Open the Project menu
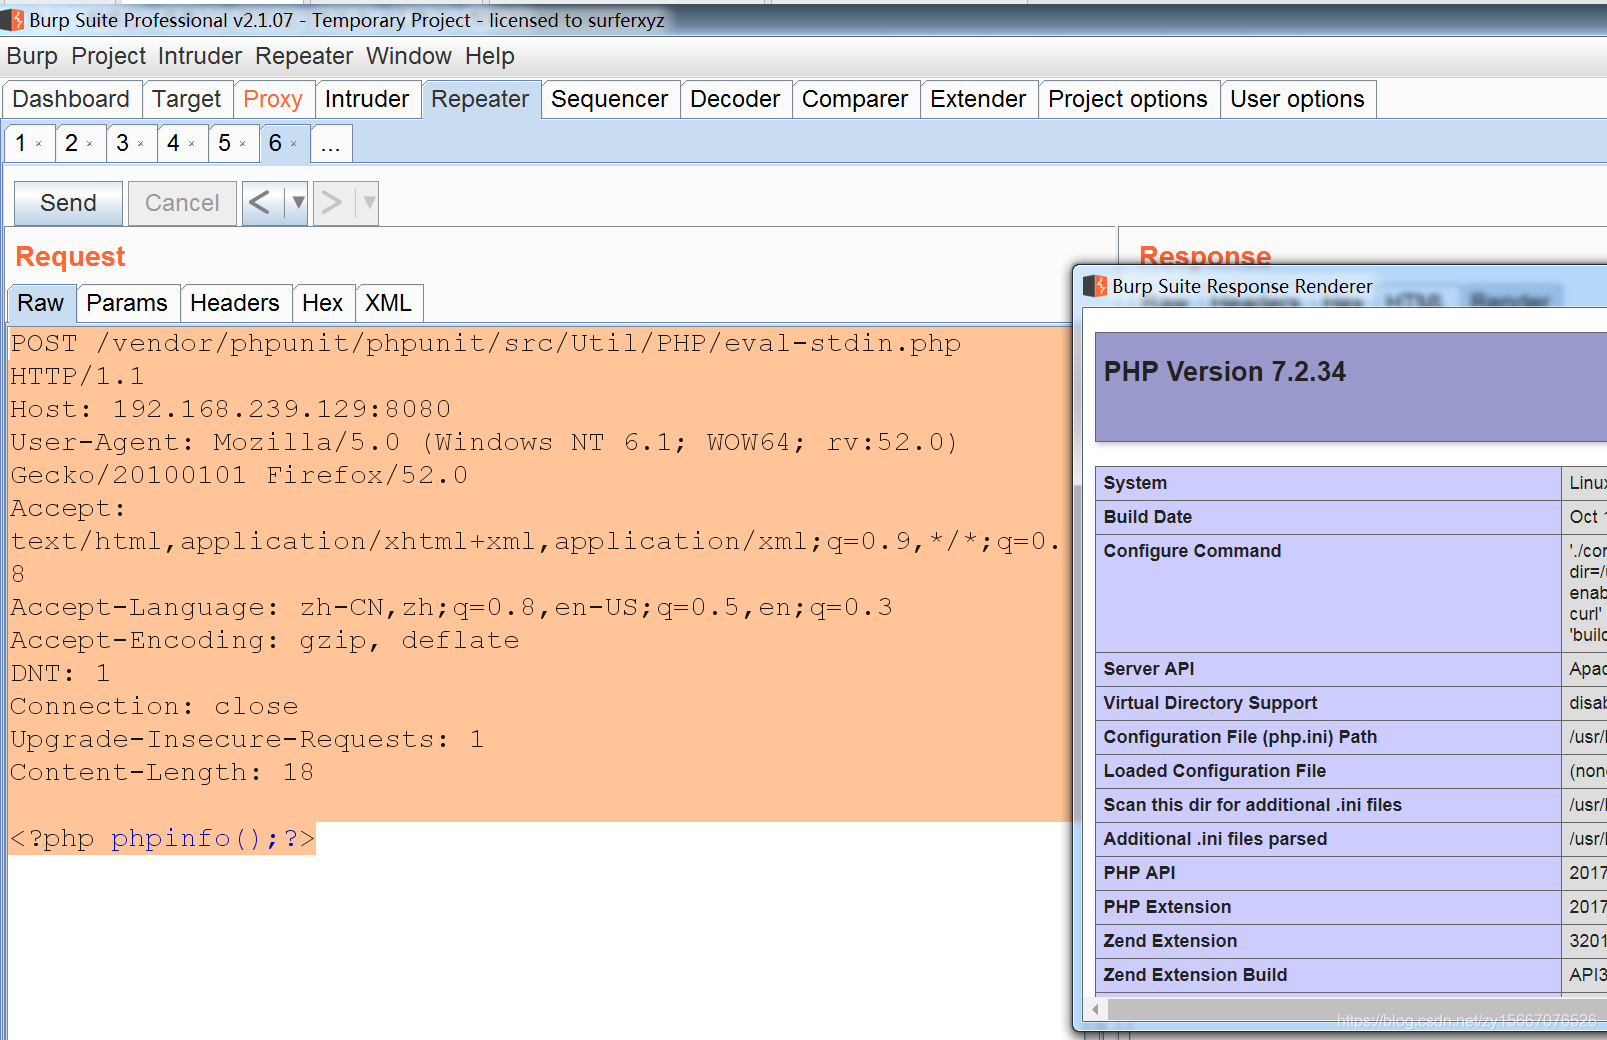The image size is (1607, 1040). [108, 56]
